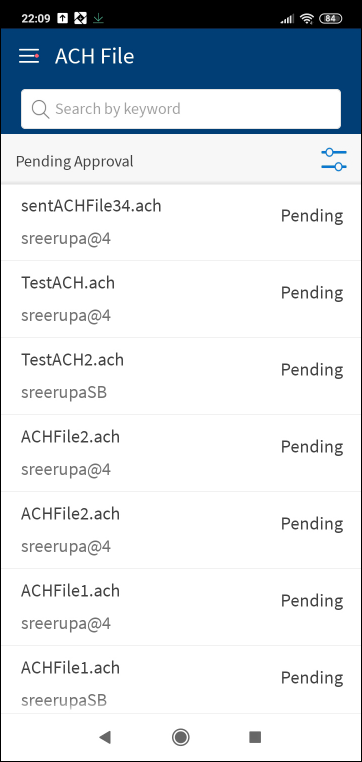Open ACHFile1.ach by sreerupa@4
The width and height of the screenshot is (362, 762).
pos(181,607)
